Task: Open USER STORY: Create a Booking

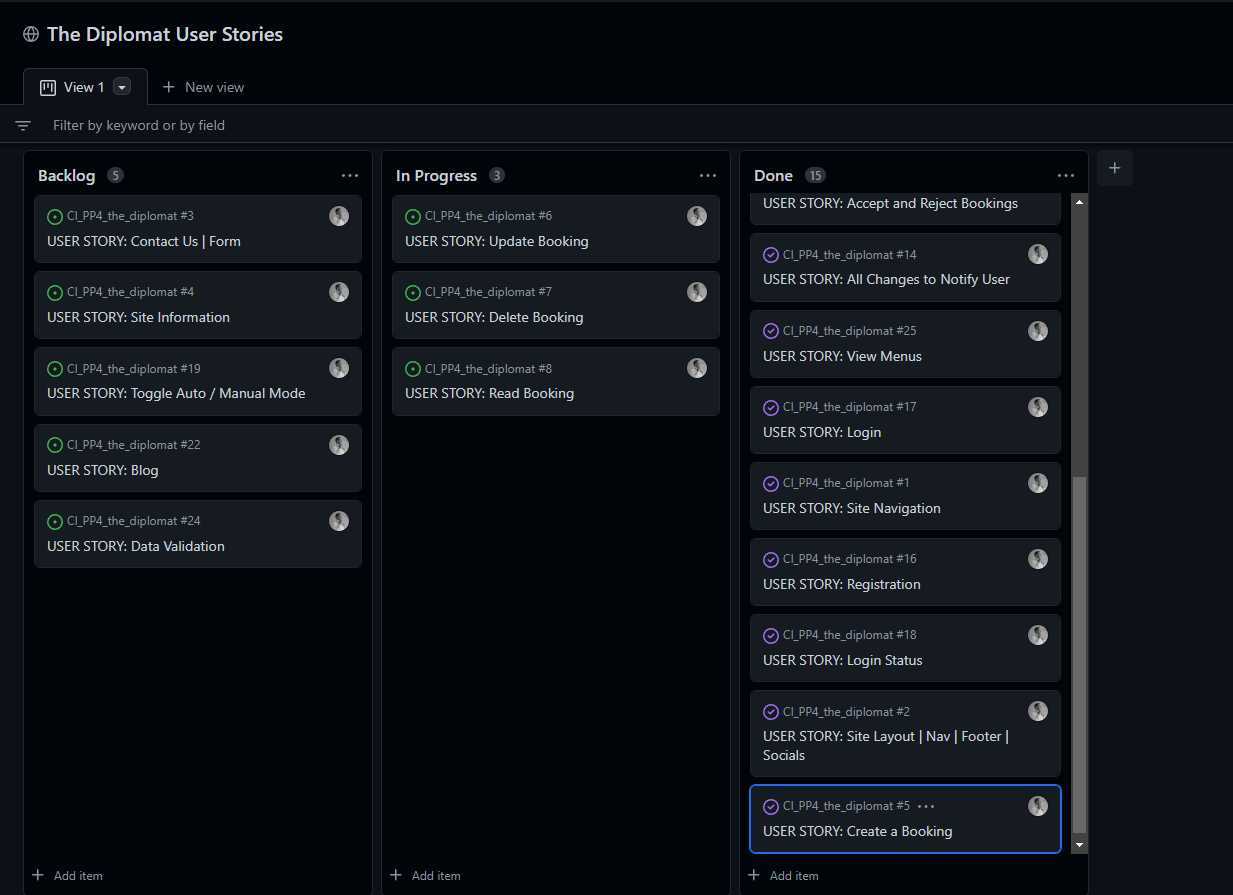Action: click(857, 831)
